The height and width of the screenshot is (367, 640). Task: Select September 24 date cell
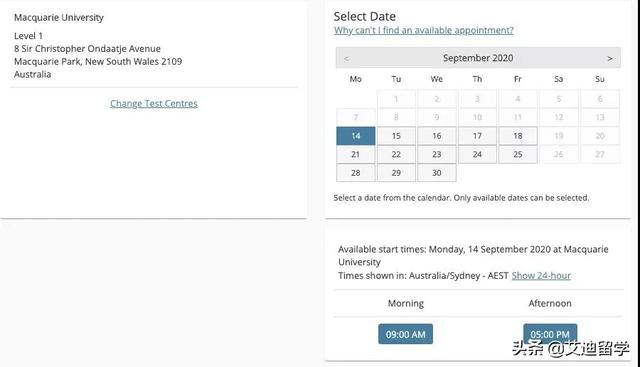(x=477, y=154)
